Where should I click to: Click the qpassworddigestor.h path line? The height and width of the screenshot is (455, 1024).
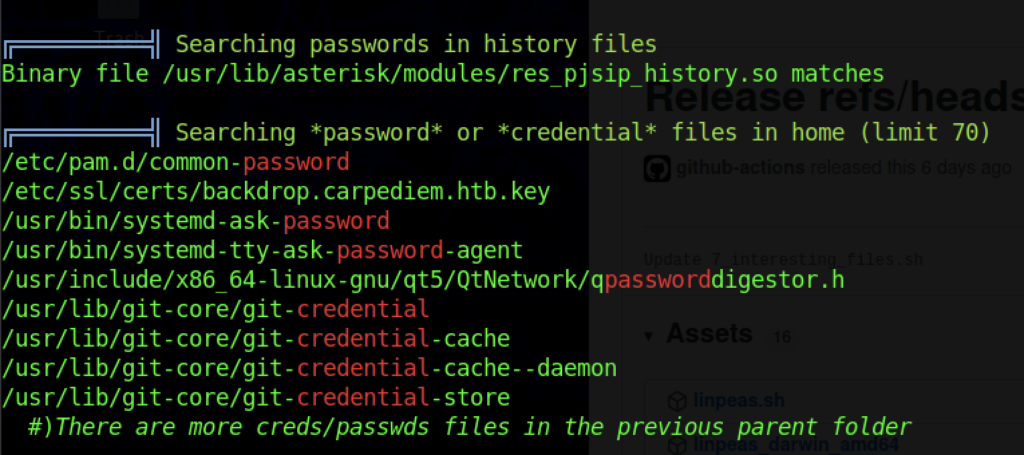423,279
